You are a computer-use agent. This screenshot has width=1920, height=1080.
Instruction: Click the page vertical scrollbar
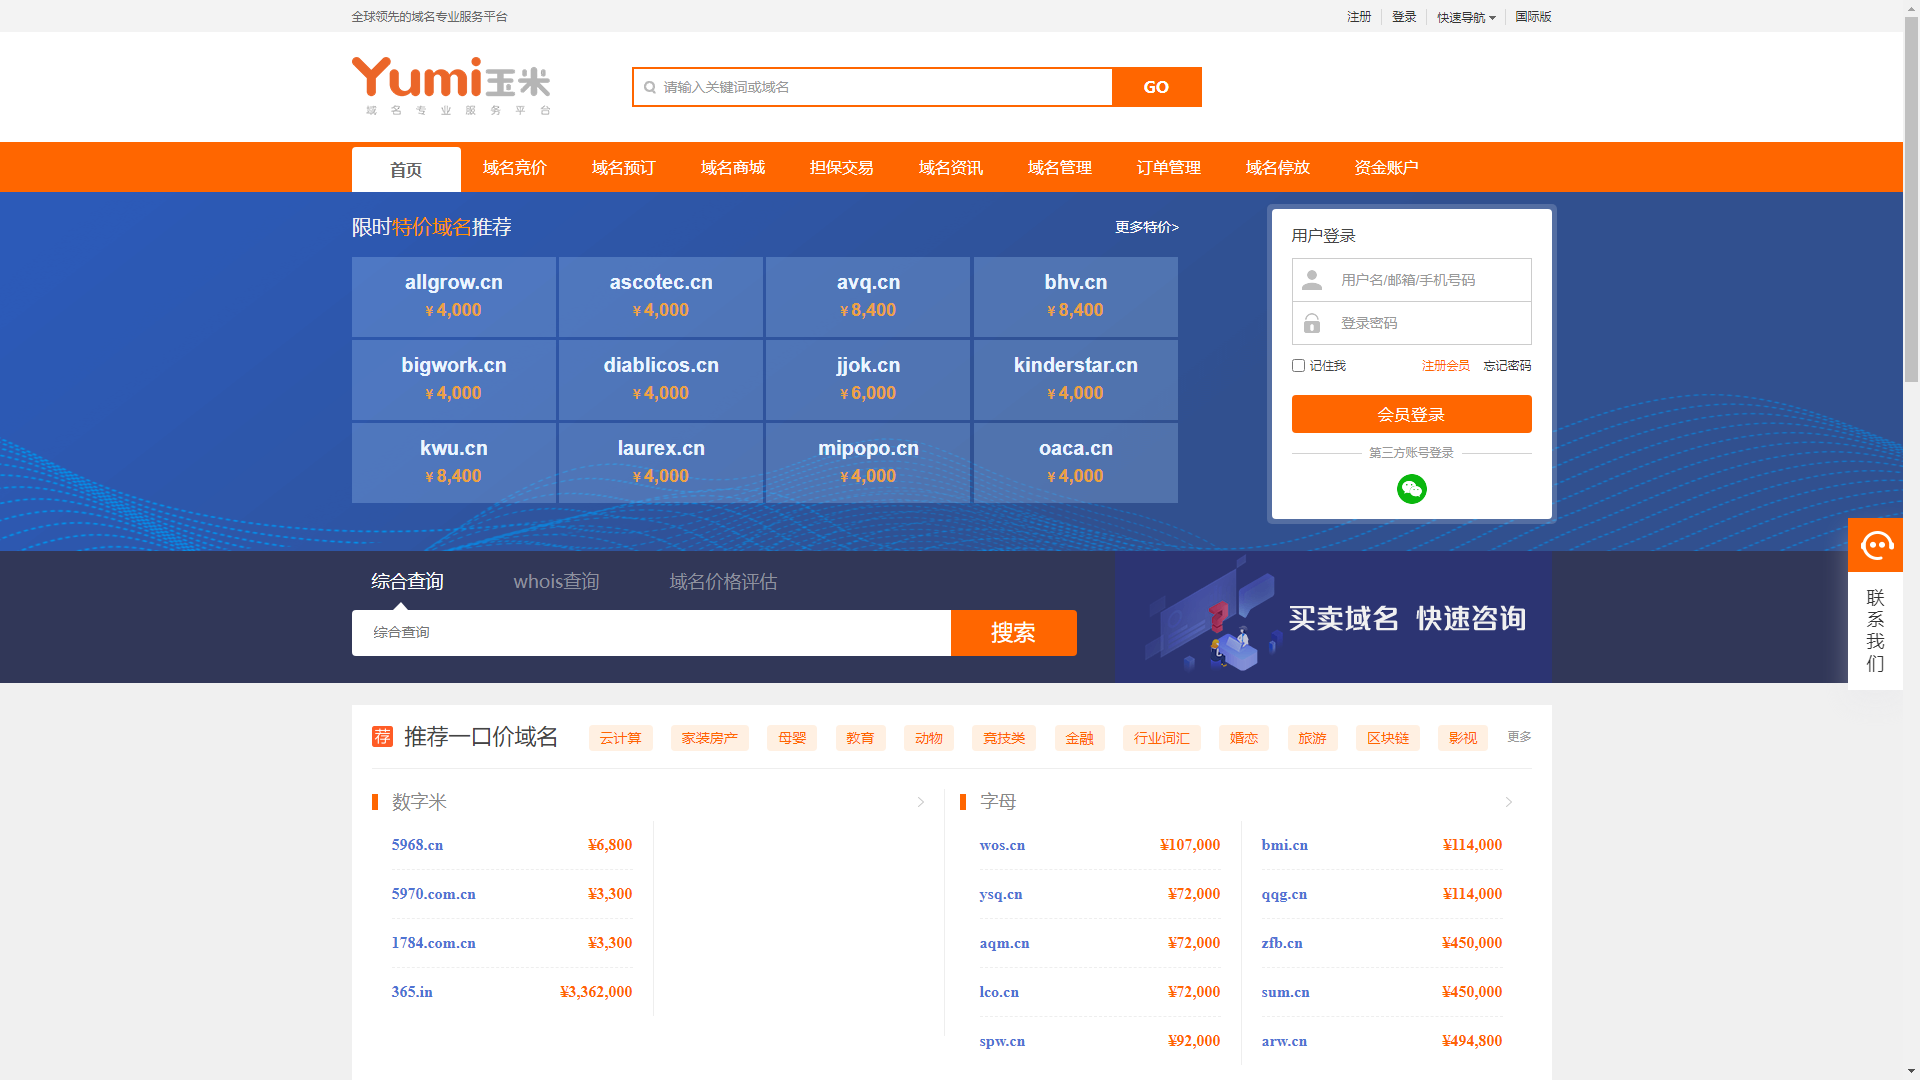point(1911,200)
